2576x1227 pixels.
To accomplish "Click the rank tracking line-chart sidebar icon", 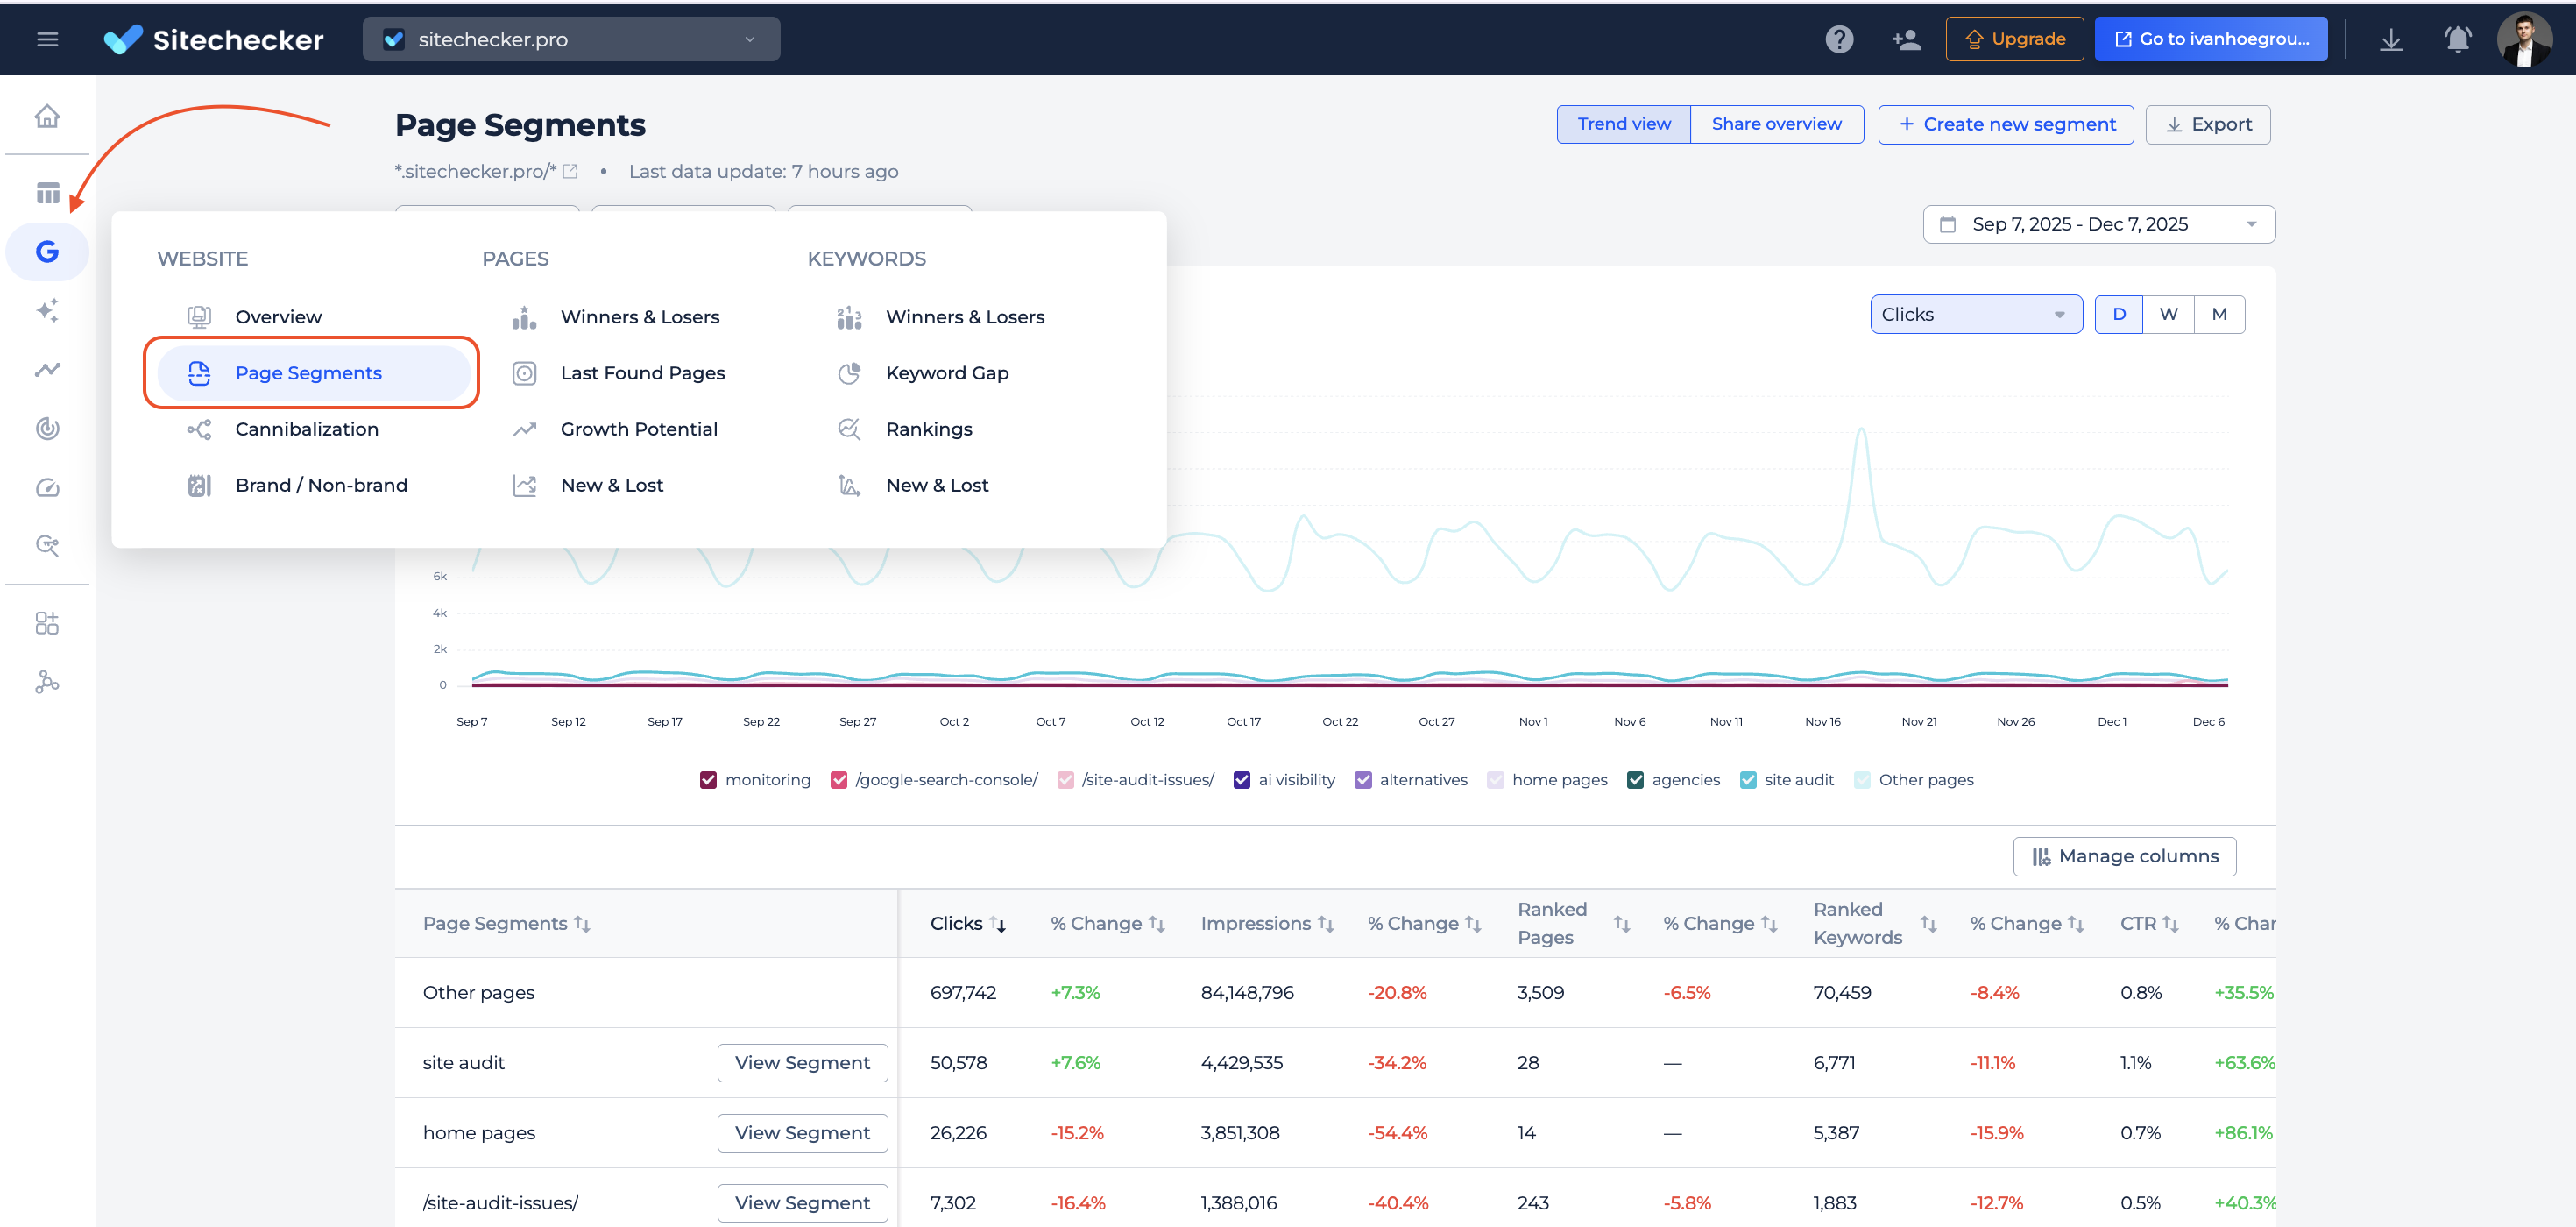I will tap(47, 369).
